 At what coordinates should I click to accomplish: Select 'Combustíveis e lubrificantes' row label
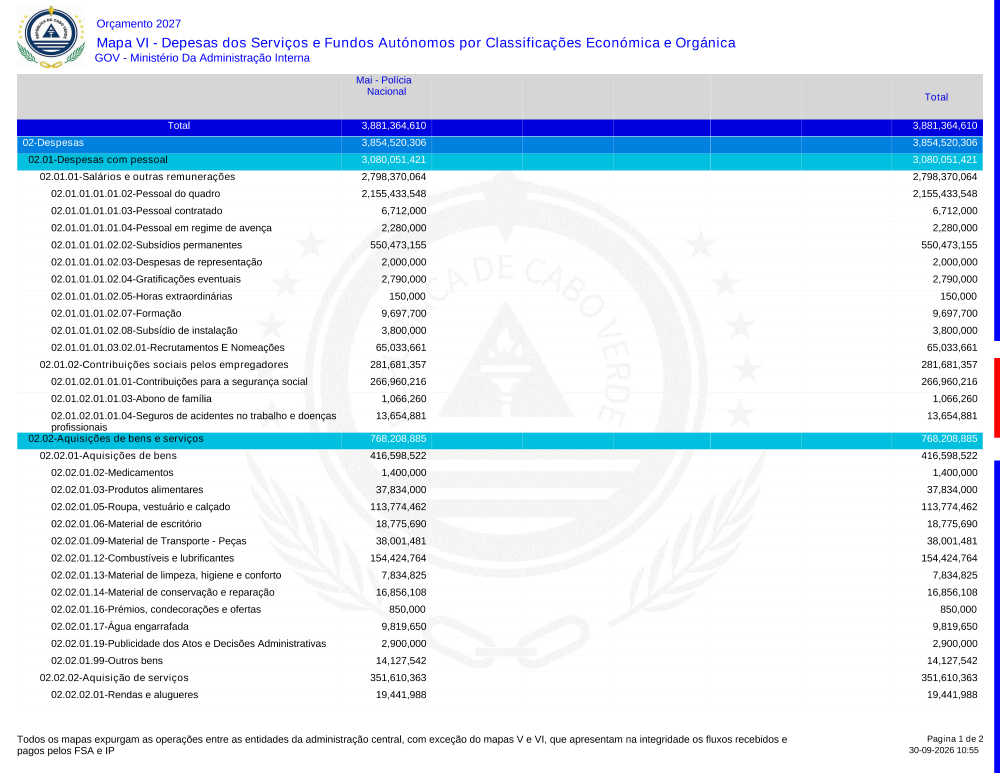coord(142,559)
